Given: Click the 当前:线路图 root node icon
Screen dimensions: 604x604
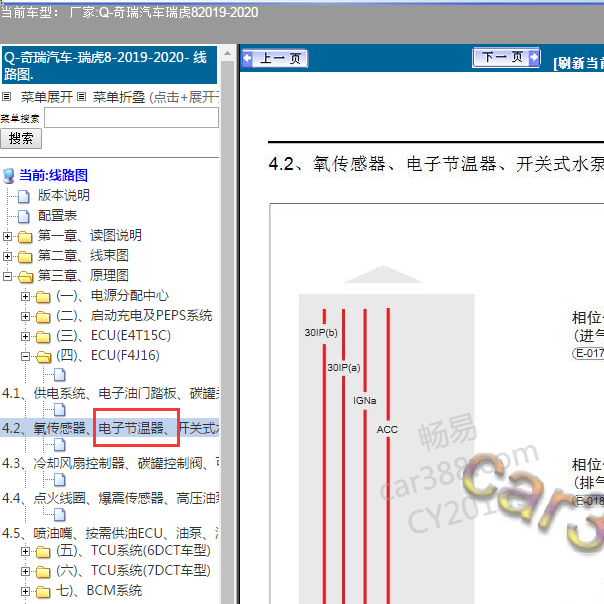Looking at the screenshot, I should coord(8,176).
